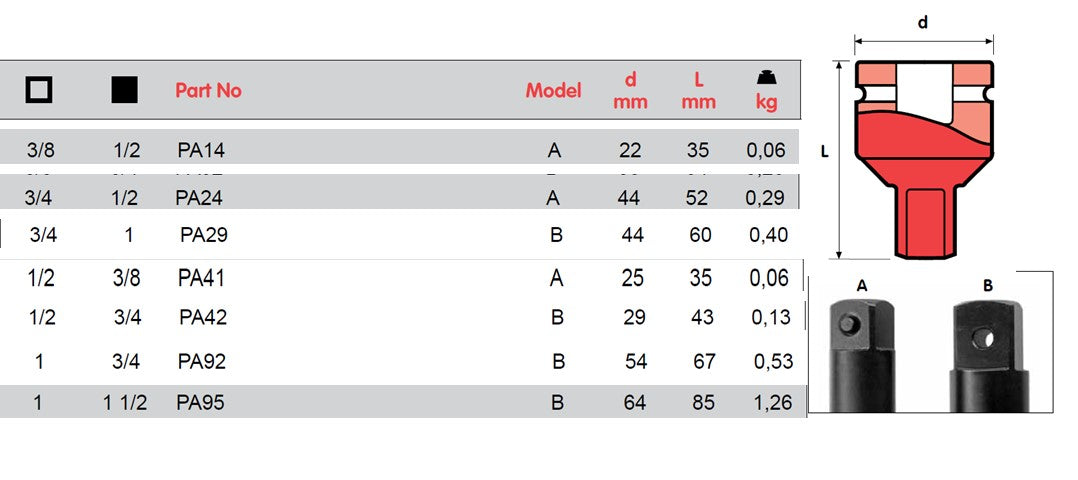This screenshot has height=480, width=1078.
Task: Select the PA29 part number
Action: point(205,235)
